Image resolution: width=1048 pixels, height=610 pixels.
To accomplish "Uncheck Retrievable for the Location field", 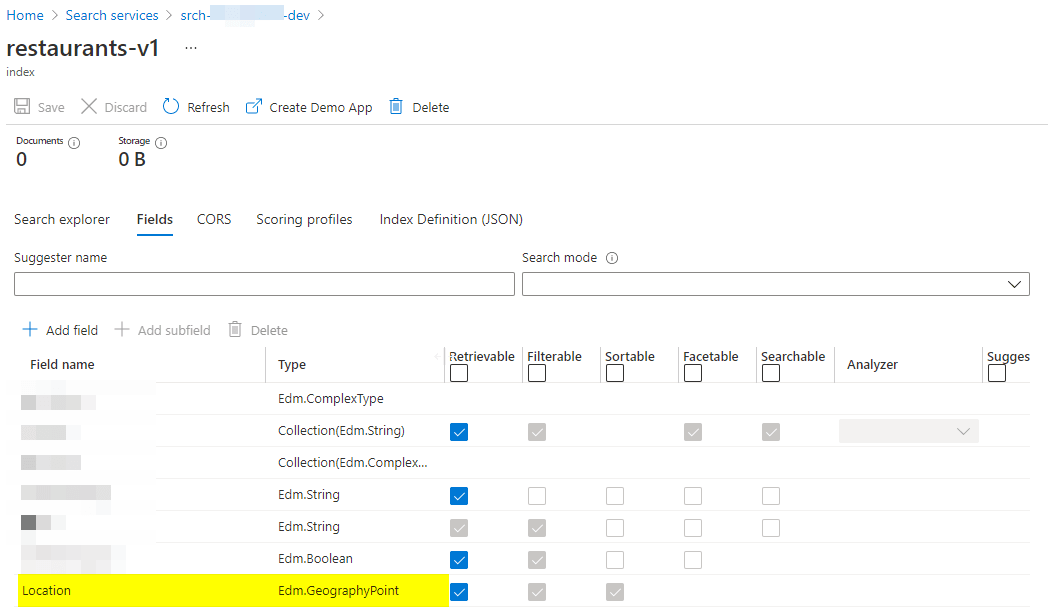I will pyautogui.click(x=458, y=592).
